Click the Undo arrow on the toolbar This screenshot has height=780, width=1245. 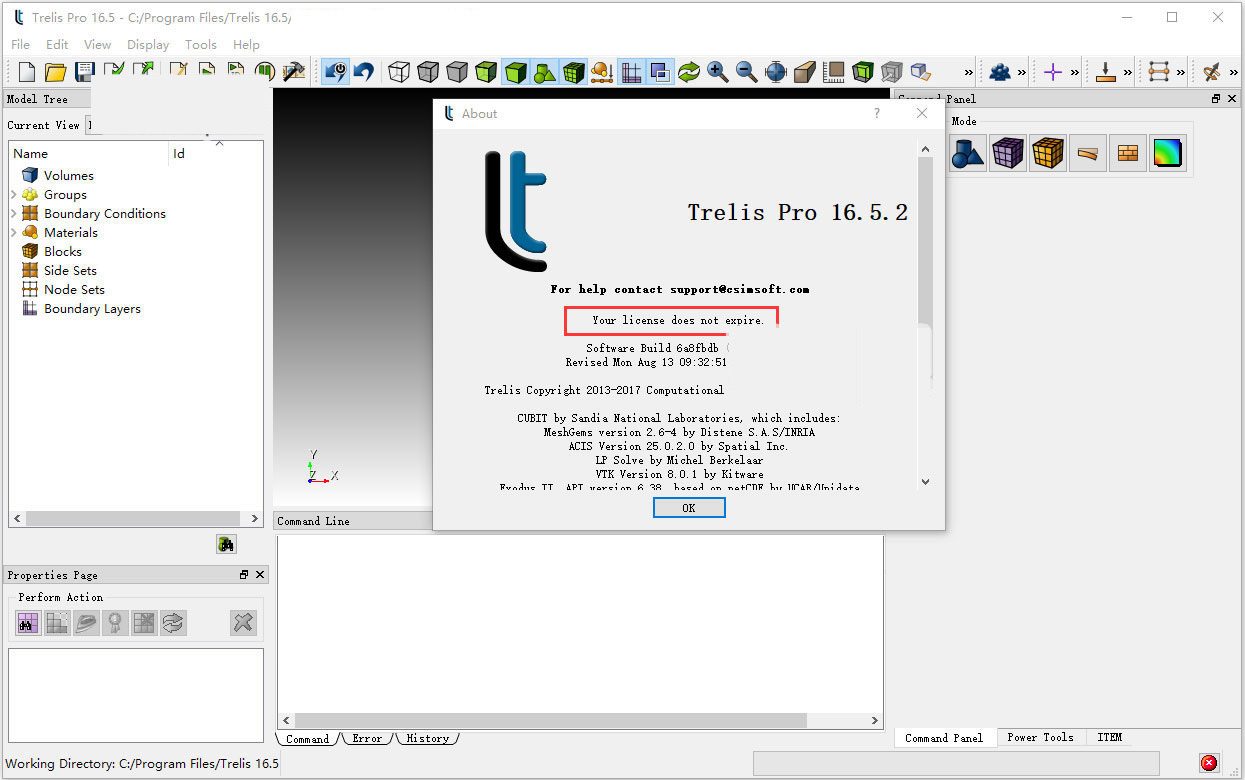(x=363, y=71)
